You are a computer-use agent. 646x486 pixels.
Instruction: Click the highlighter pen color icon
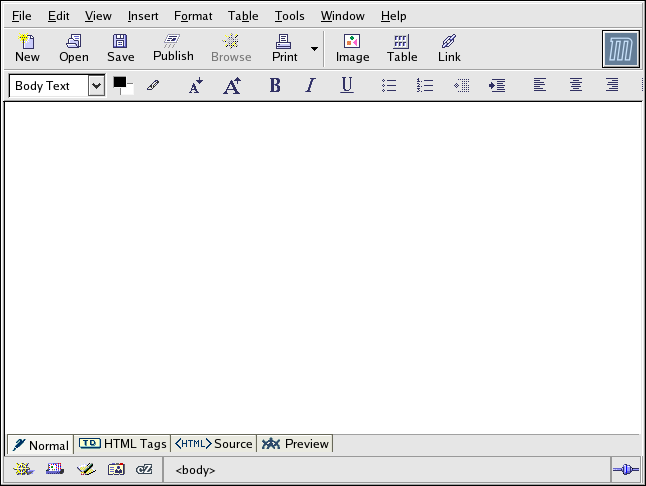(x=153, y=86)
